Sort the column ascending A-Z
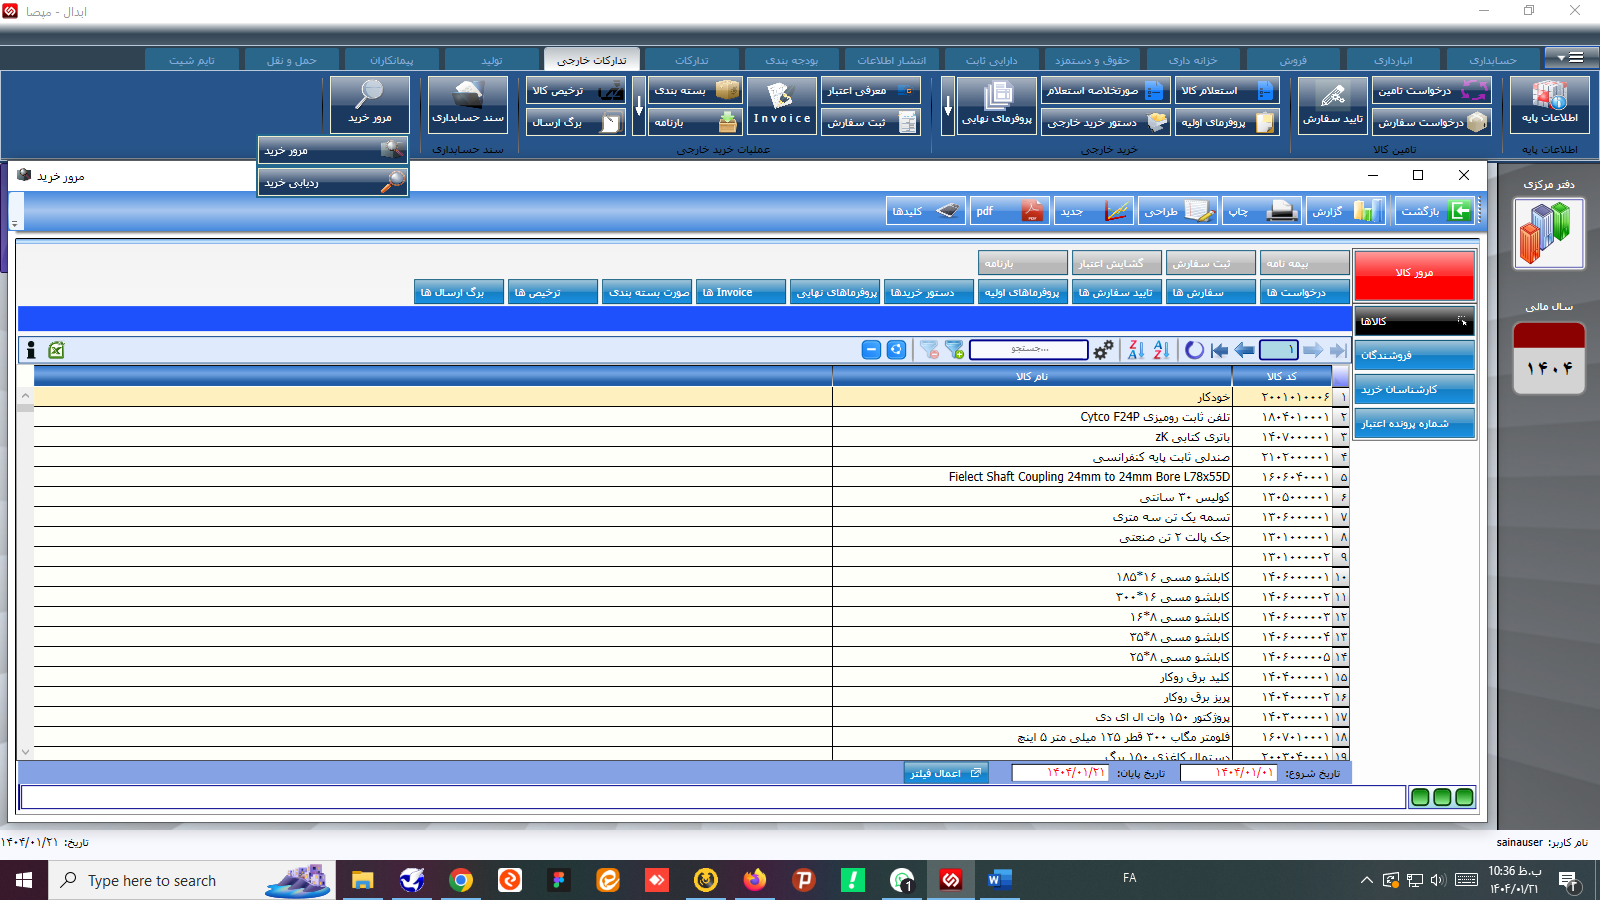The width and height of the screenshot is (1600, 900). [1159, 351]
